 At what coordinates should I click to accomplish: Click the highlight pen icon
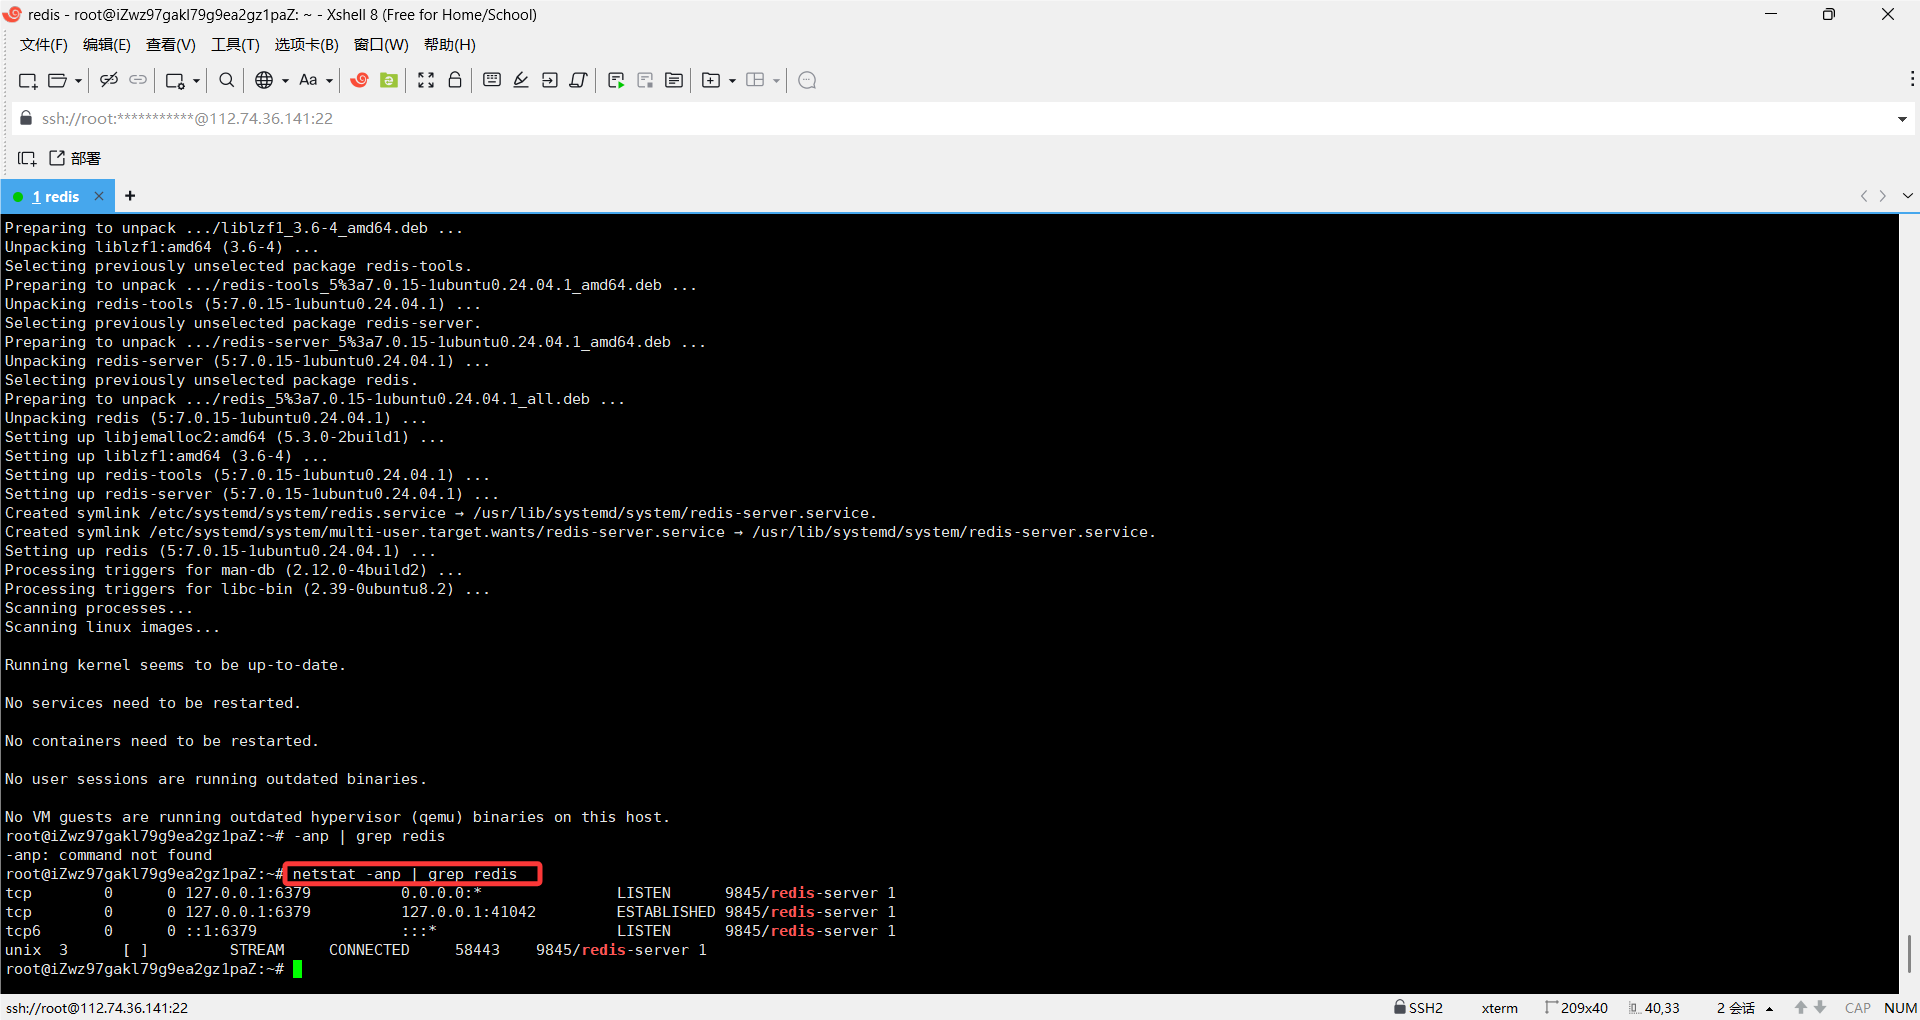click(521, 80)
